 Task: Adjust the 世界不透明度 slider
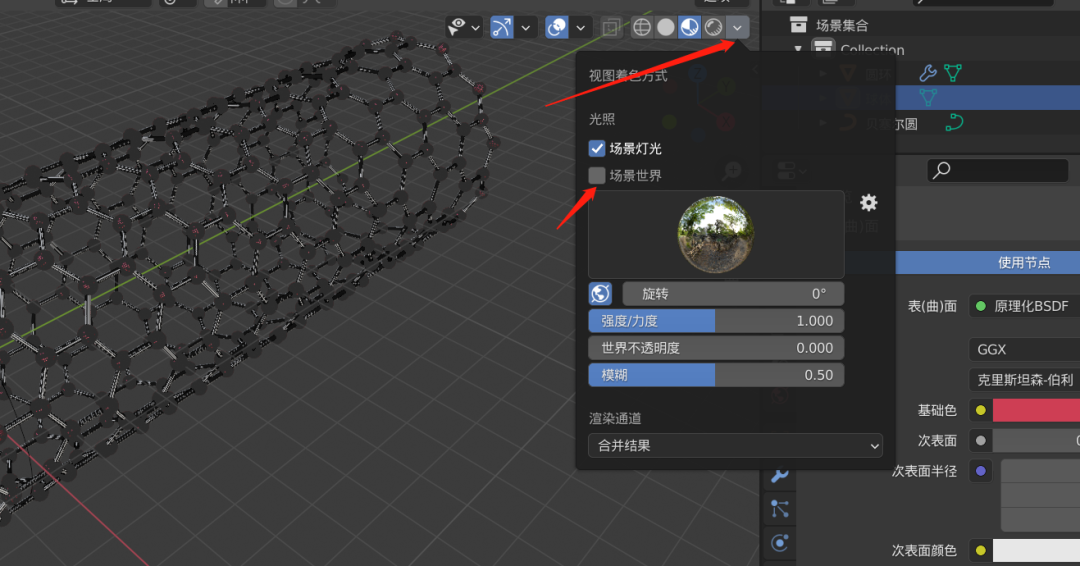click(716, 348)
